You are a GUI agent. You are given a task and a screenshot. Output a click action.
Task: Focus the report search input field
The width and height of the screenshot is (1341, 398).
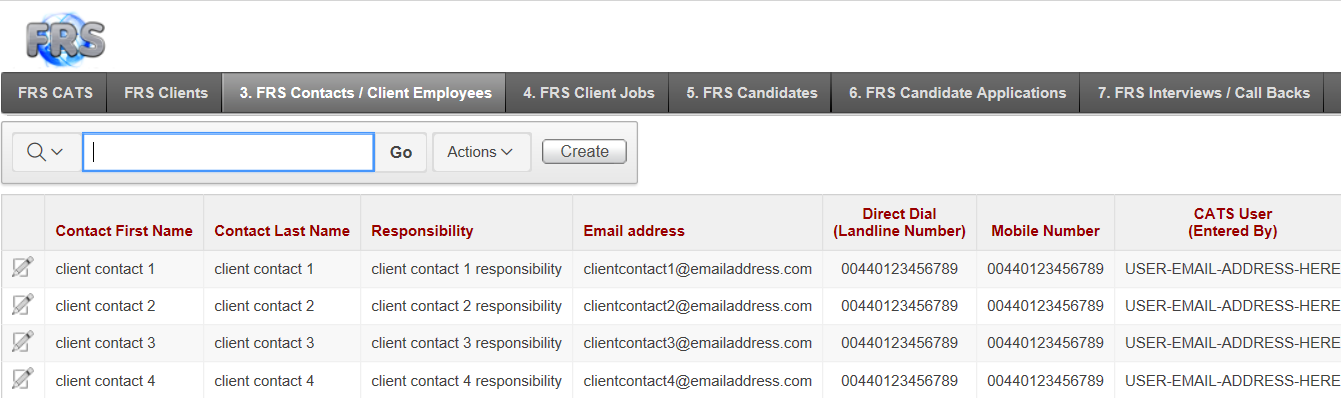[x=228, y=152]
